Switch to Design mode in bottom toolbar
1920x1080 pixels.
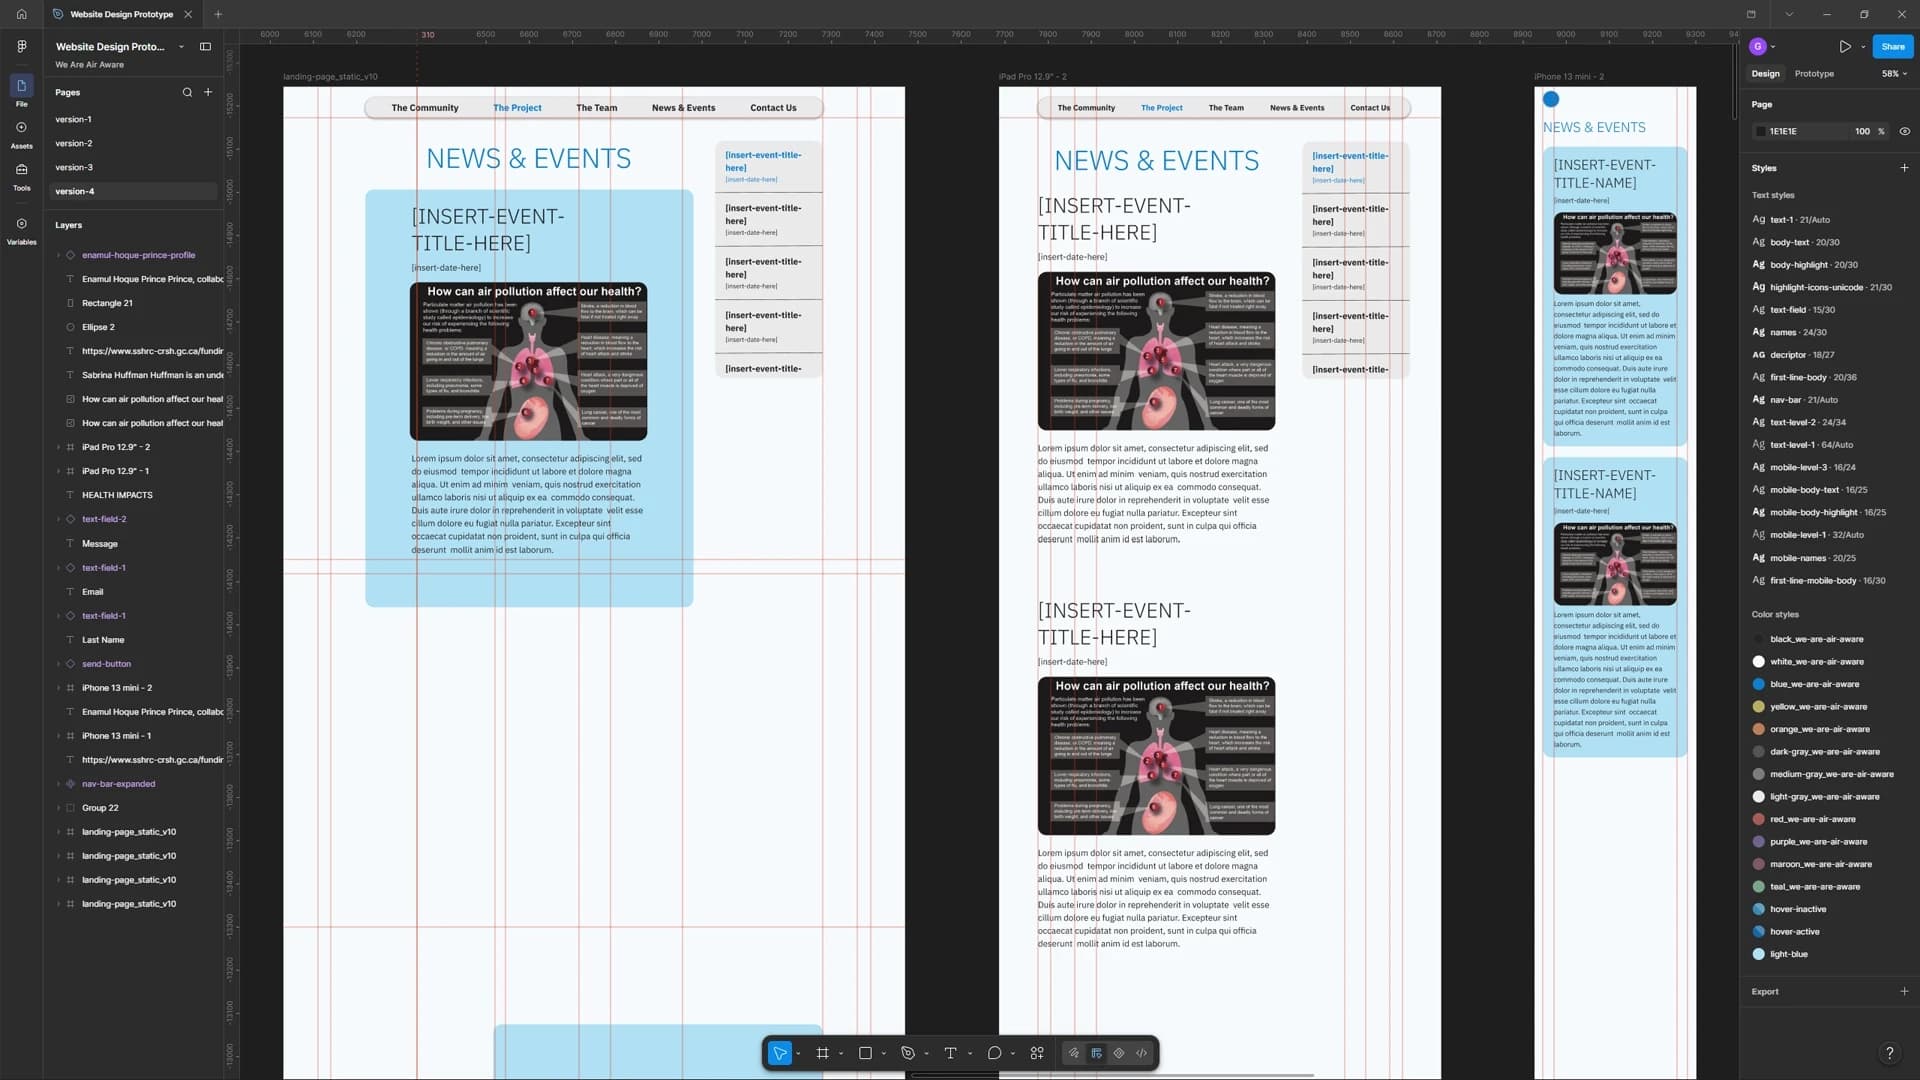pyautogui.click(x=1097, y=1053)
